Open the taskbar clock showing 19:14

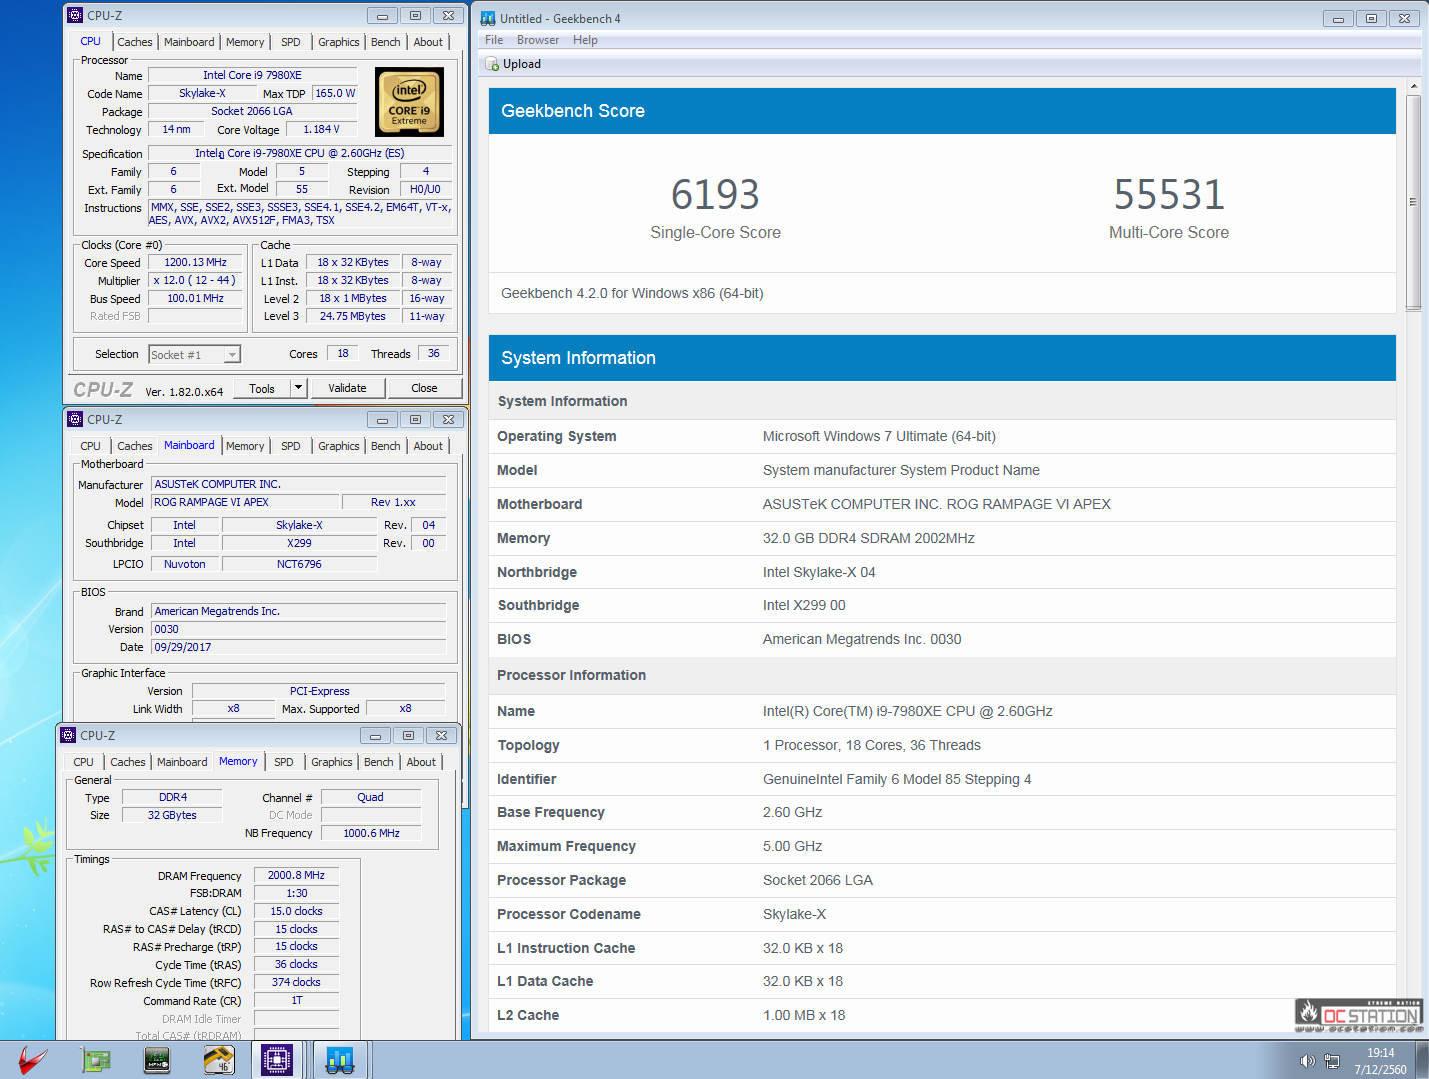coord(1381,1061)
